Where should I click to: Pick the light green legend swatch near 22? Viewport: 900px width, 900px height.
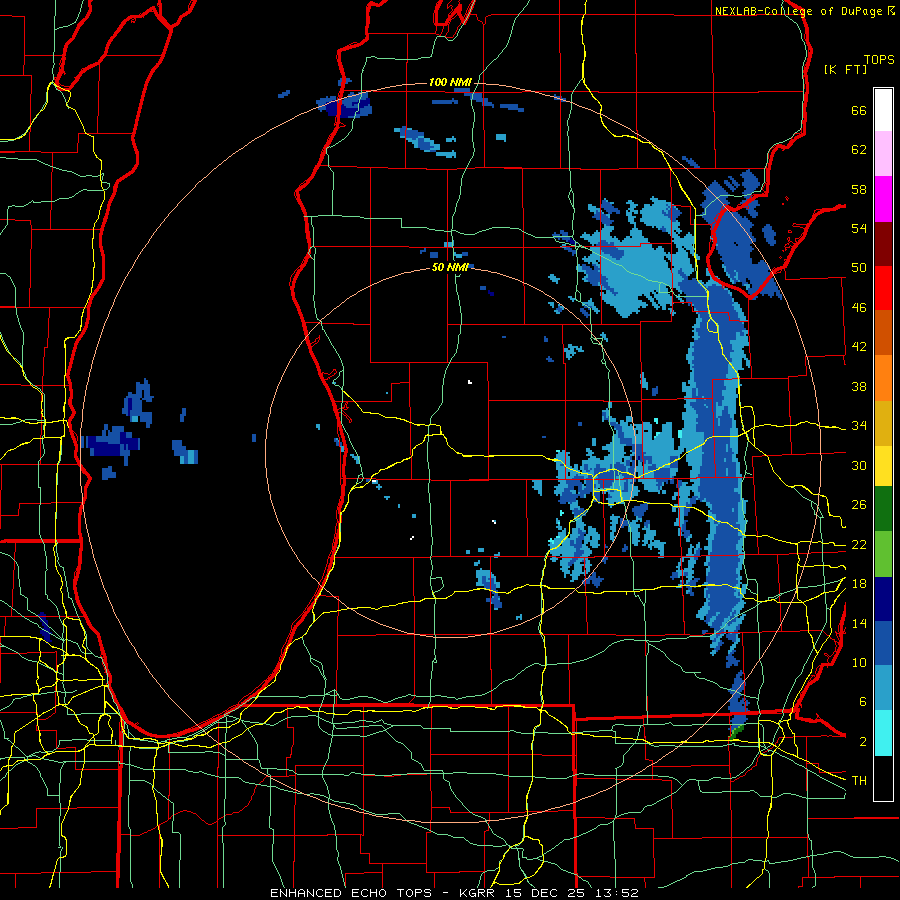883,554
